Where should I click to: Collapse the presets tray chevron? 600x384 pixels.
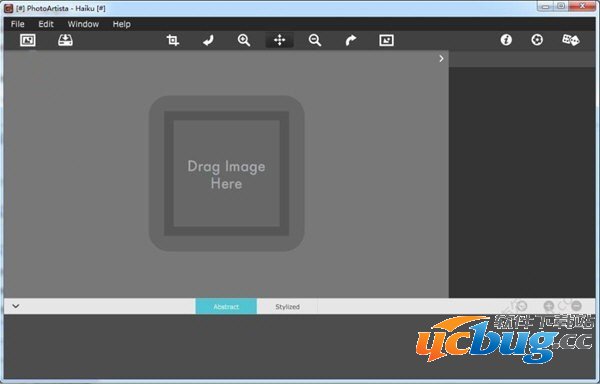pyautogui.click(x=16, y=306)
